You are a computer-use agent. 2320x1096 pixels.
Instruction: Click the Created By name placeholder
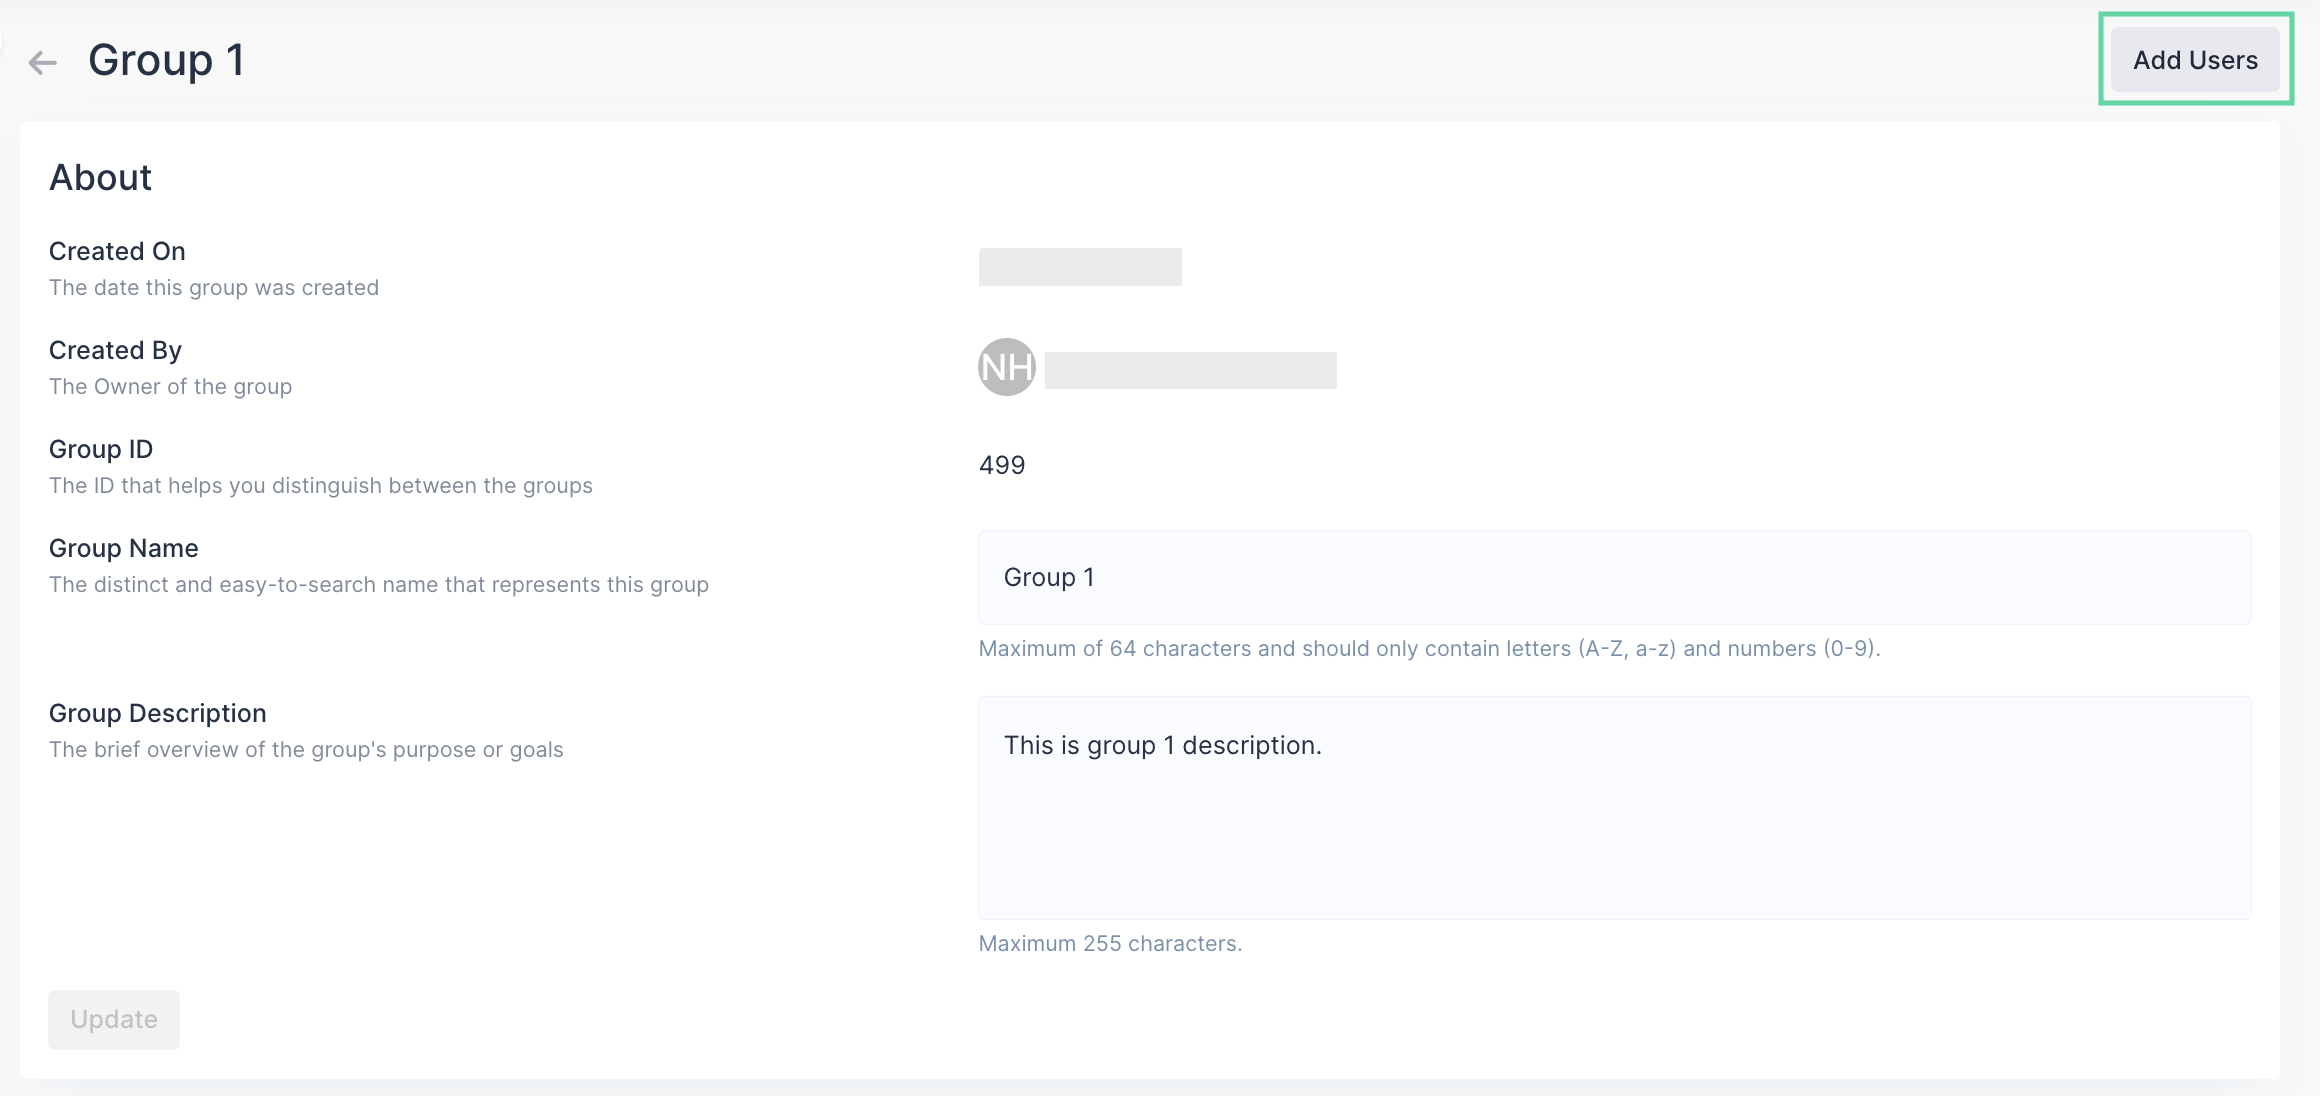coord(1189,369)
